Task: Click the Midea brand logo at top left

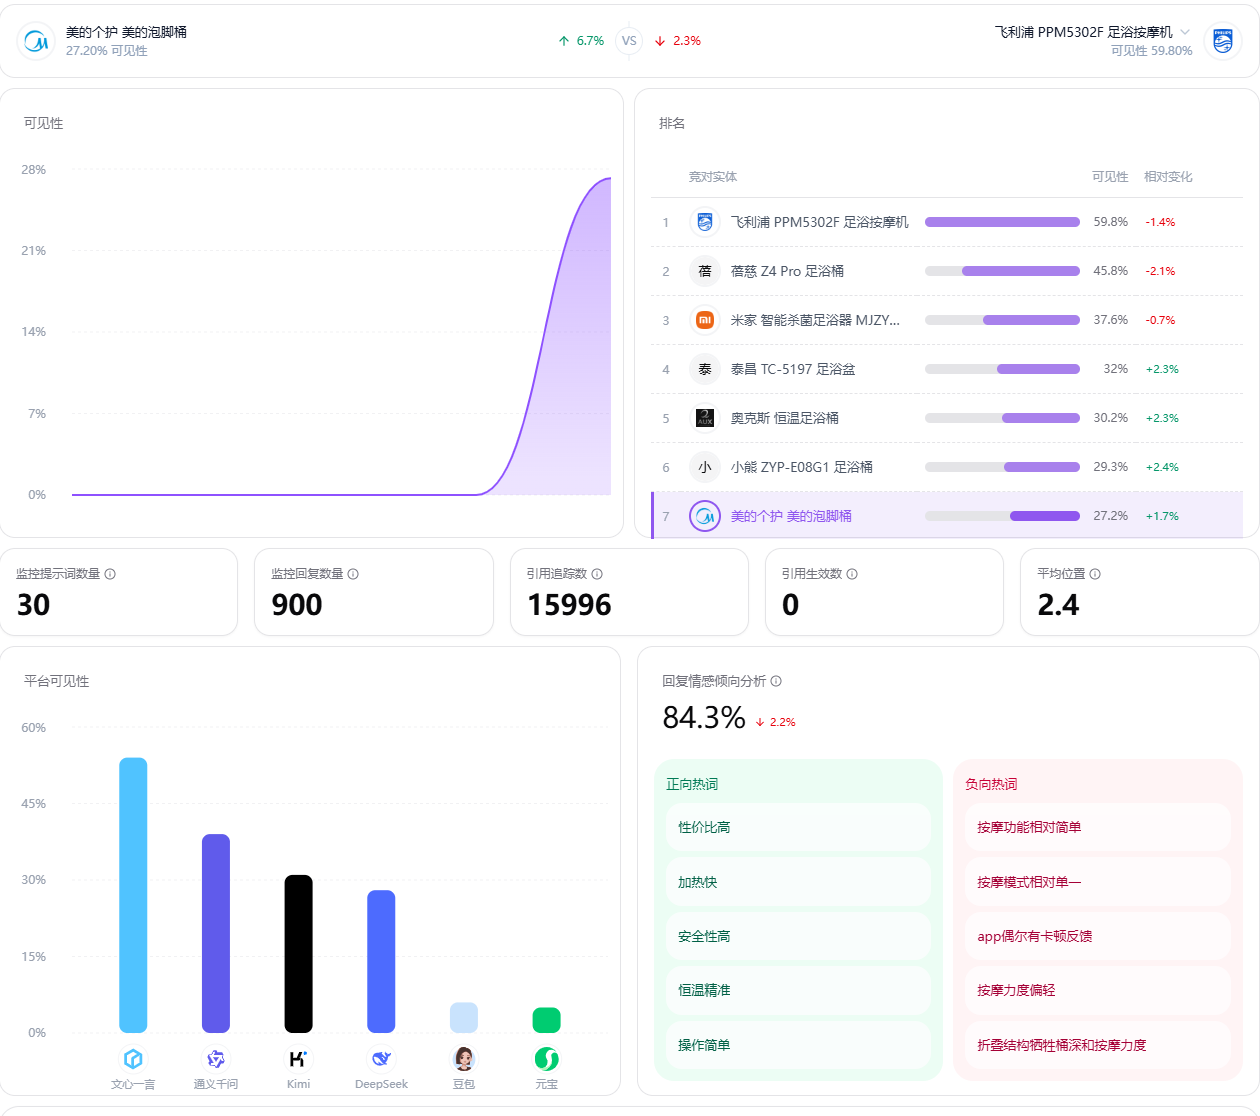Action: tap(36, 41)
